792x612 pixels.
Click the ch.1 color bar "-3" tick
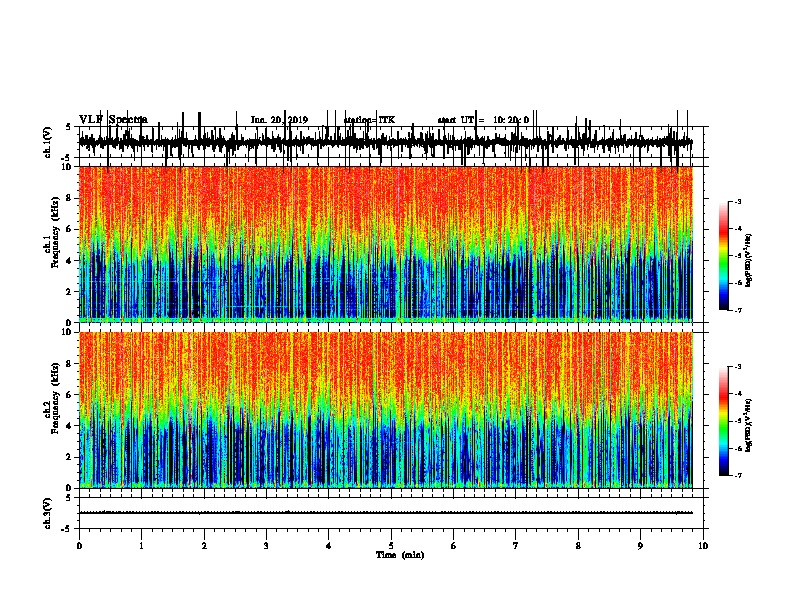[x=737, y=202]
